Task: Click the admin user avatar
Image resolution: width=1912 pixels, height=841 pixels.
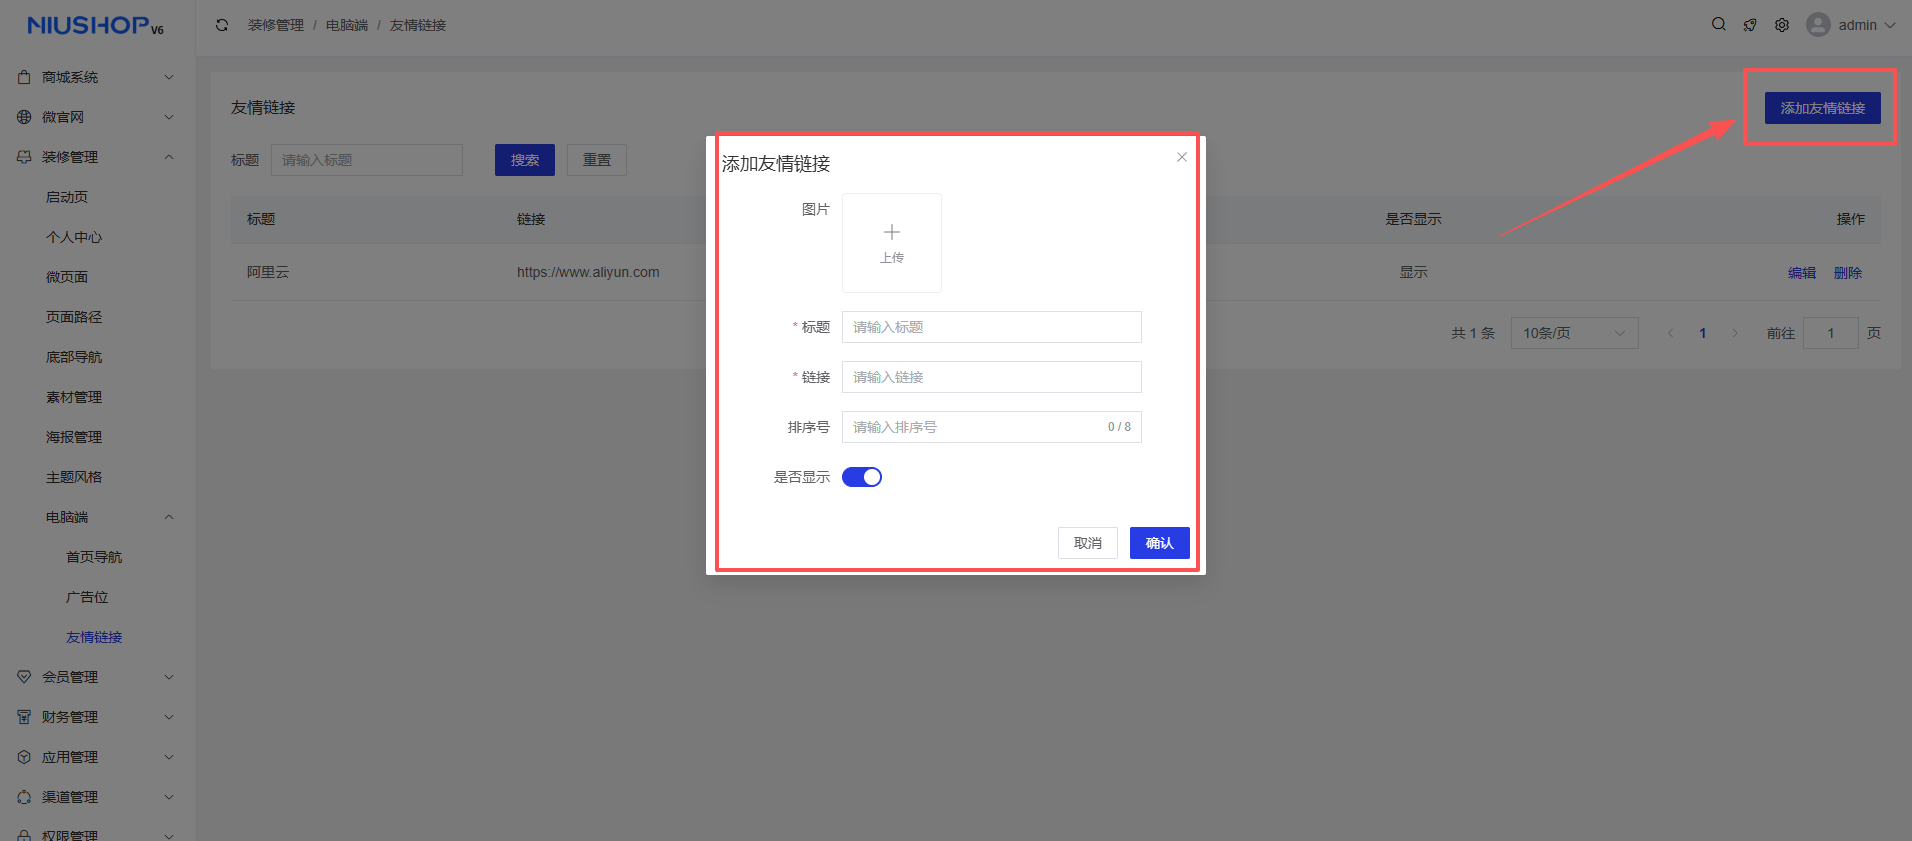Action: (x=1818, y=25)
